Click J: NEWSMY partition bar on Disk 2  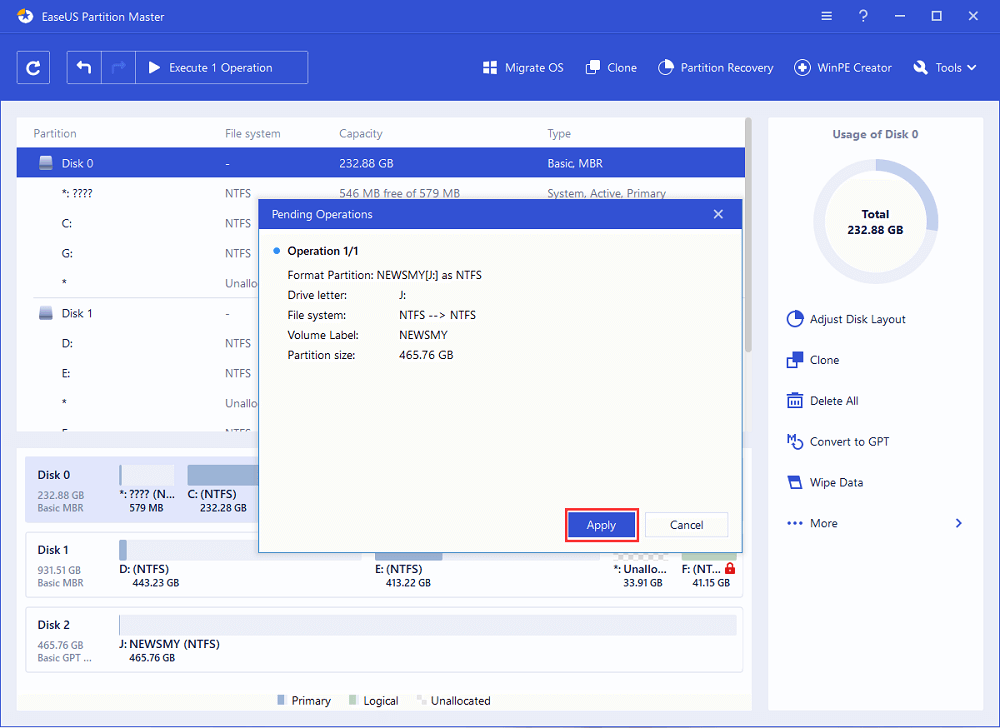[427, 626]
